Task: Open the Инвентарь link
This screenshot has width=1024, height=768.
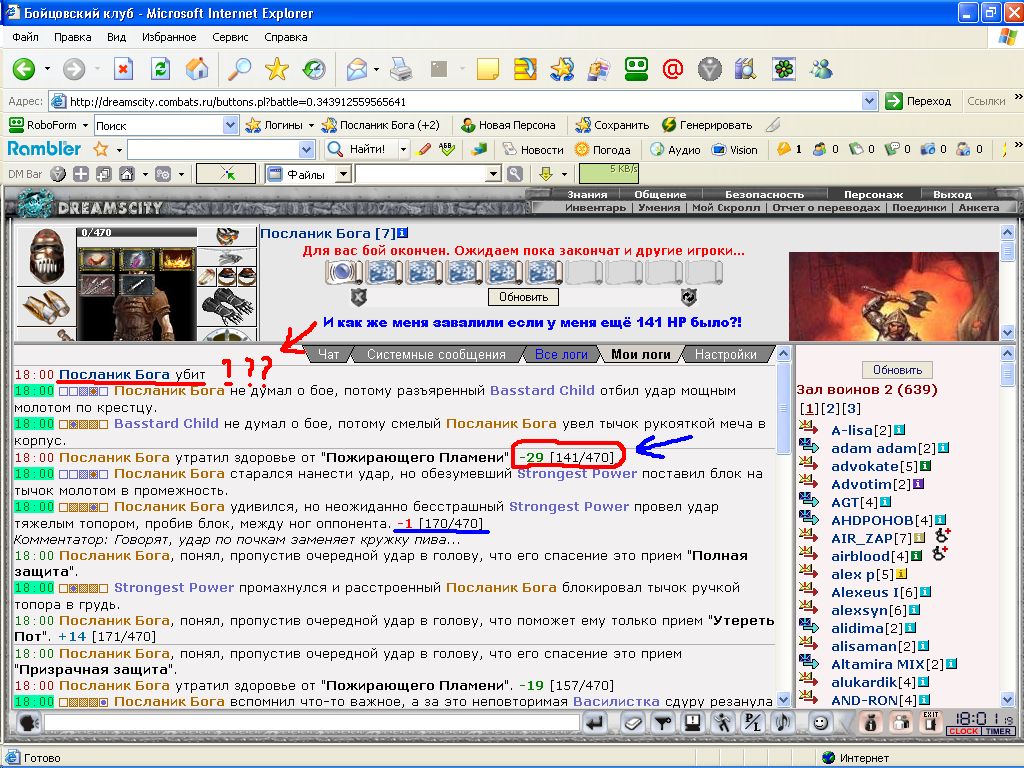Action: (595, 207)
